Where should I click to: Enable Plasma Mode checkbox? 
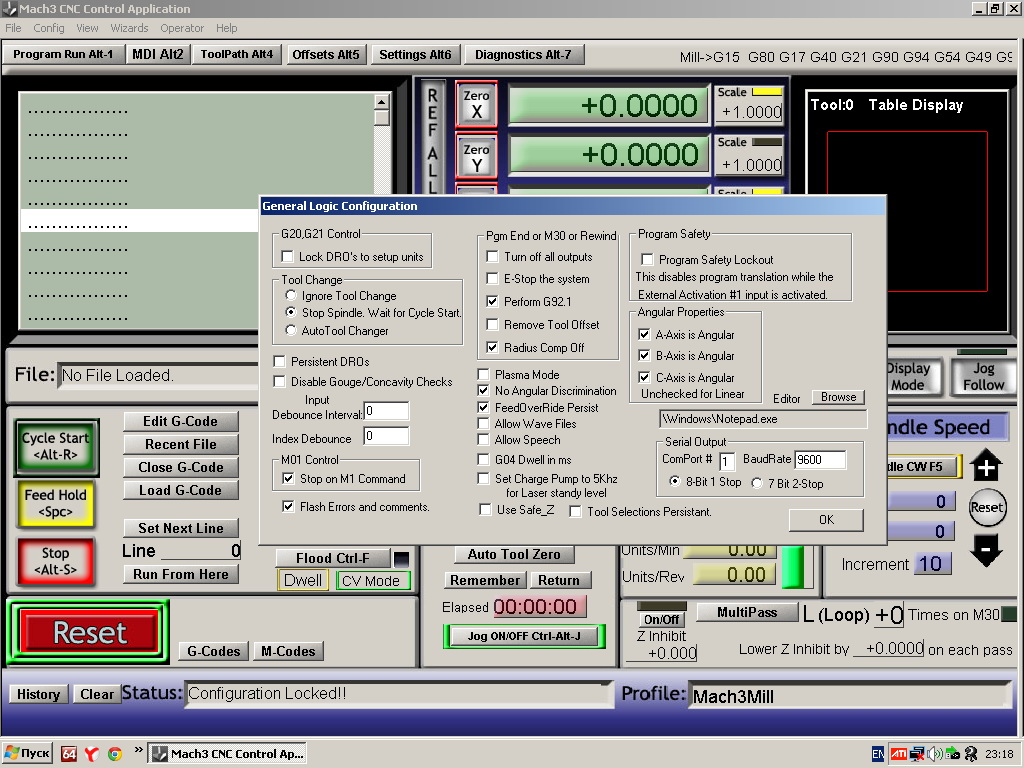[483, 374]
